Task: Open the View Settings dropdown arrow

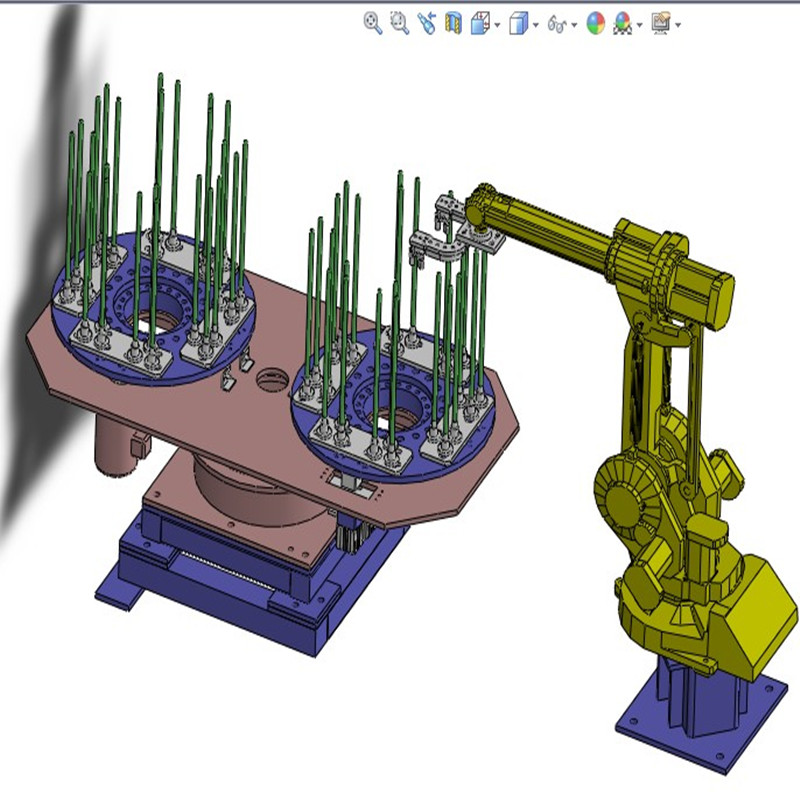Action: click(x=678, y=24)
